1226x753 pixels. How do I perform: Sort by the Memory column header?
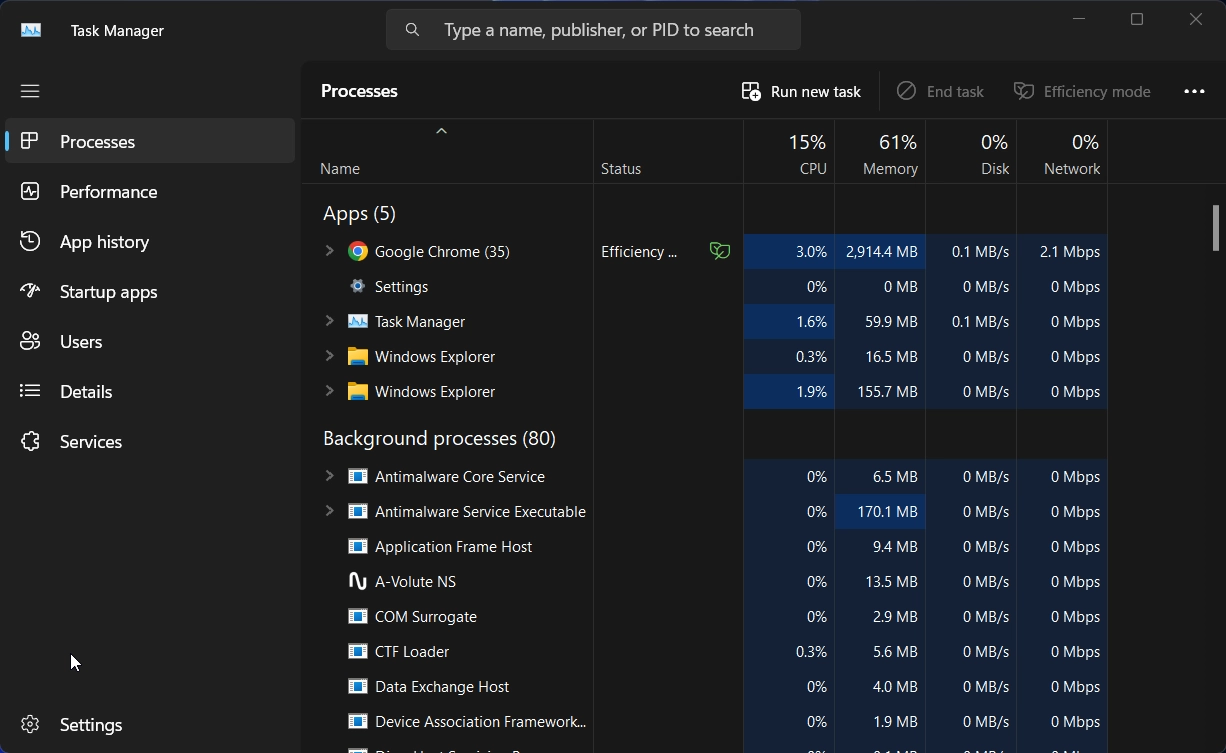(x=880, y=152)
